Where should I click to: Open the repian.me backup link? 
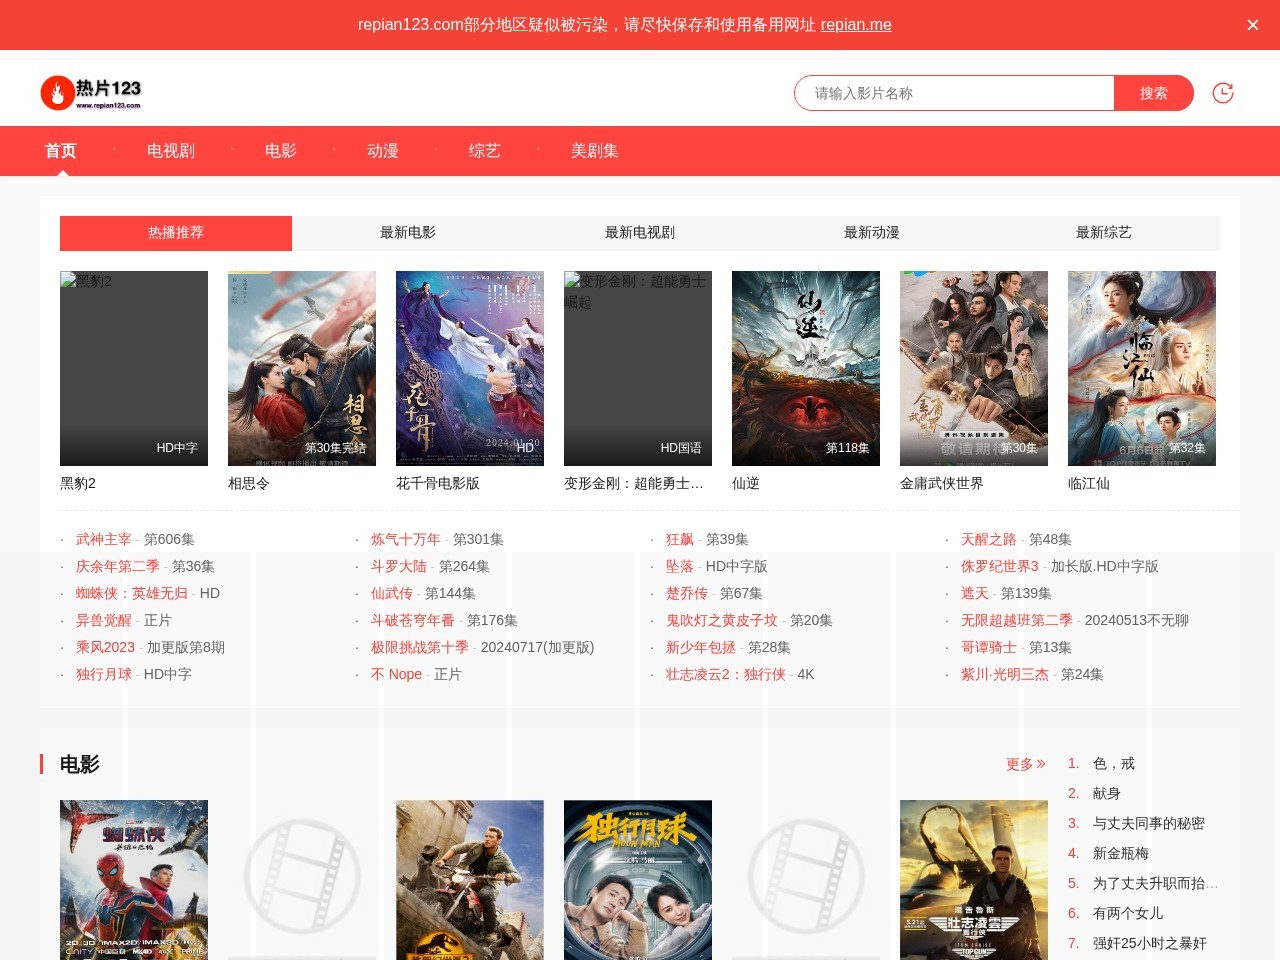(855, 25)
